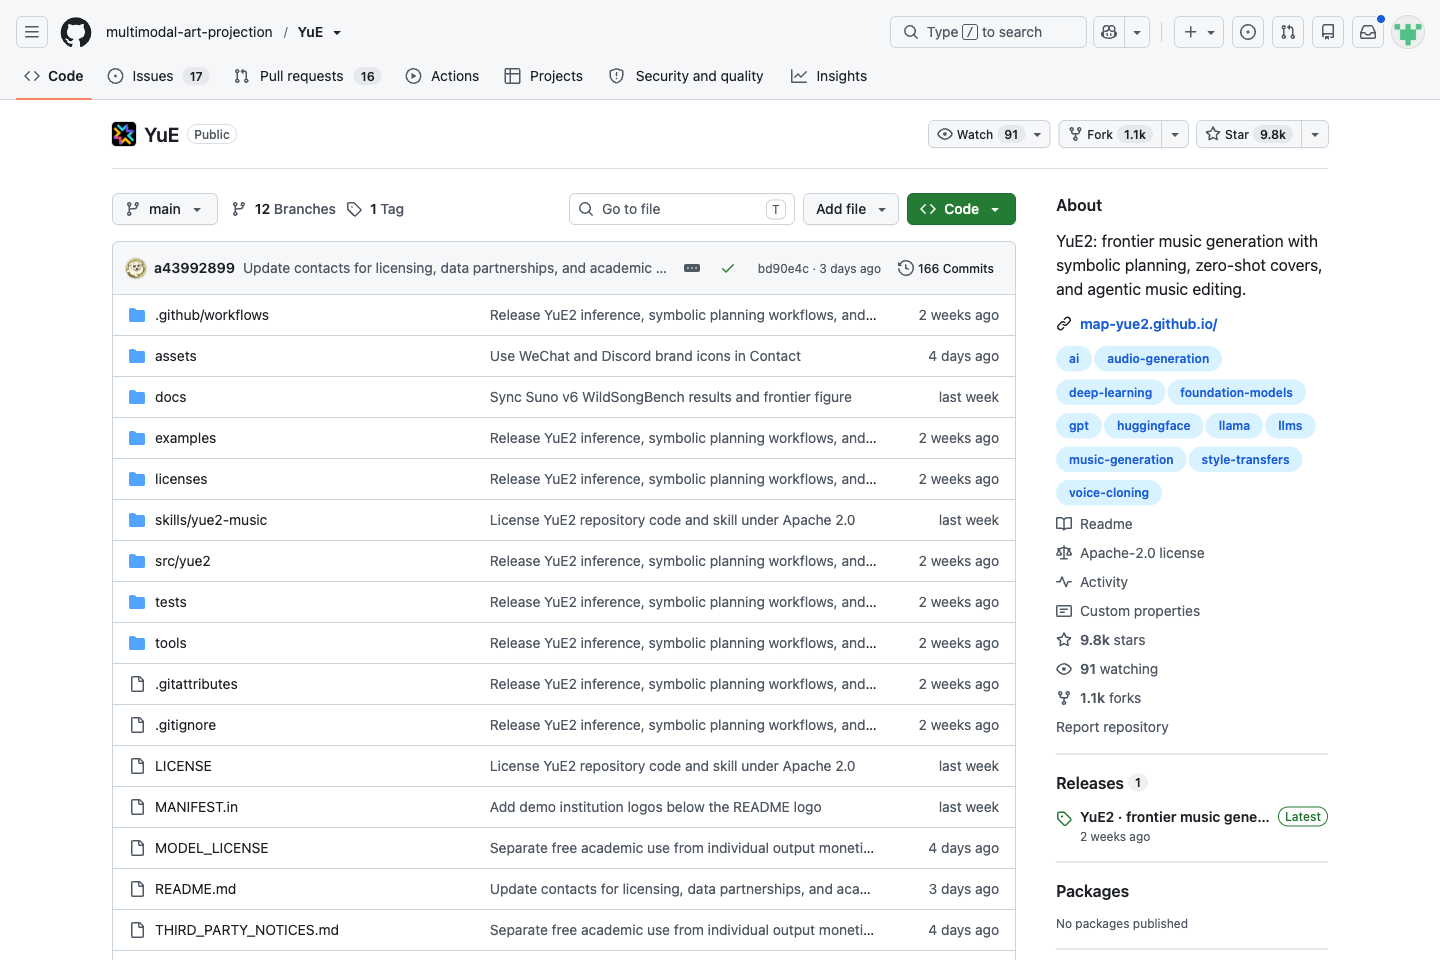Open the issues icon in top header
Viewport: 1440px width, 960px height.
(1248, 32)
